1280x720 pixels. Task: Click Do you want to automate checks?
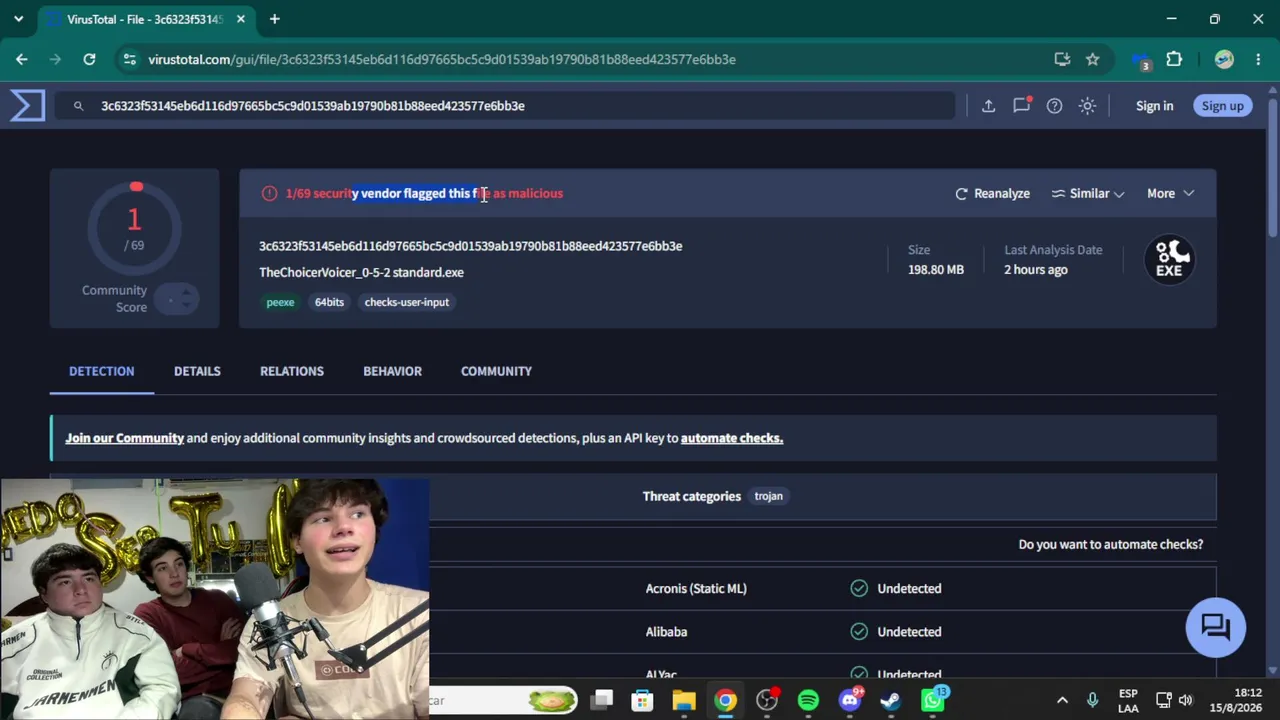1111,544
